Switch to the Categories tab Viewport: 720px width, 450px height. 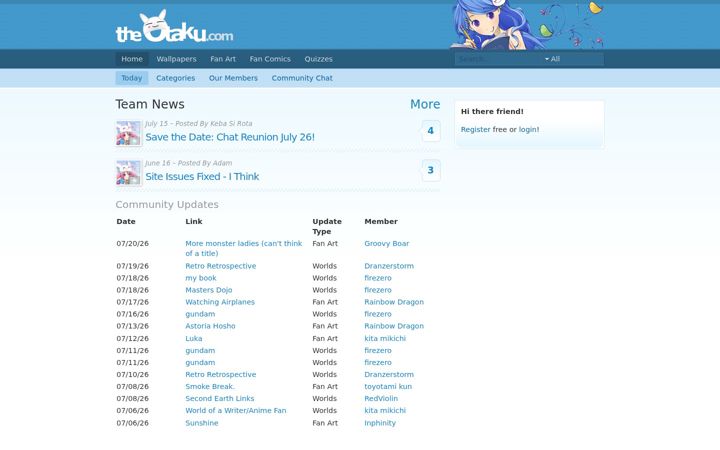tap(175, 78)
